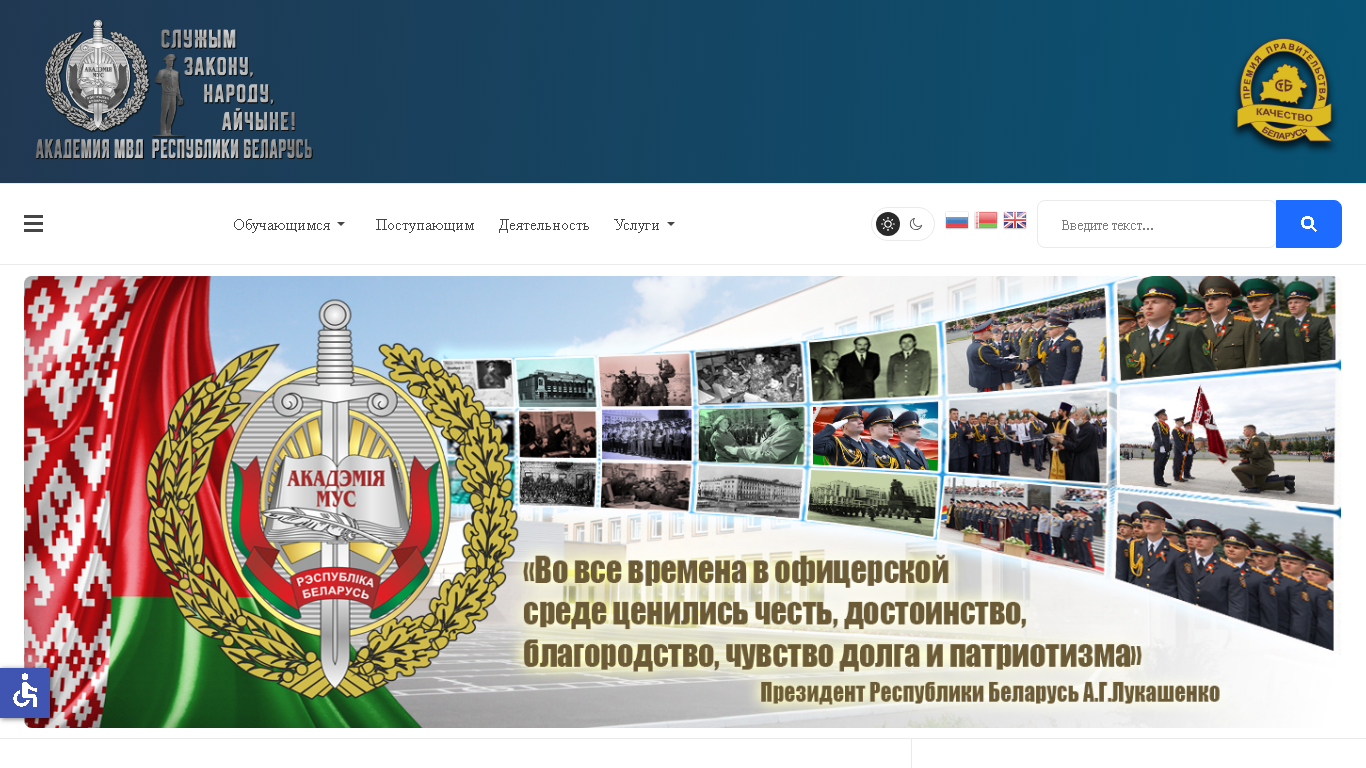
Task: Focus the Введите текст search field
Action: point(1157,224)
